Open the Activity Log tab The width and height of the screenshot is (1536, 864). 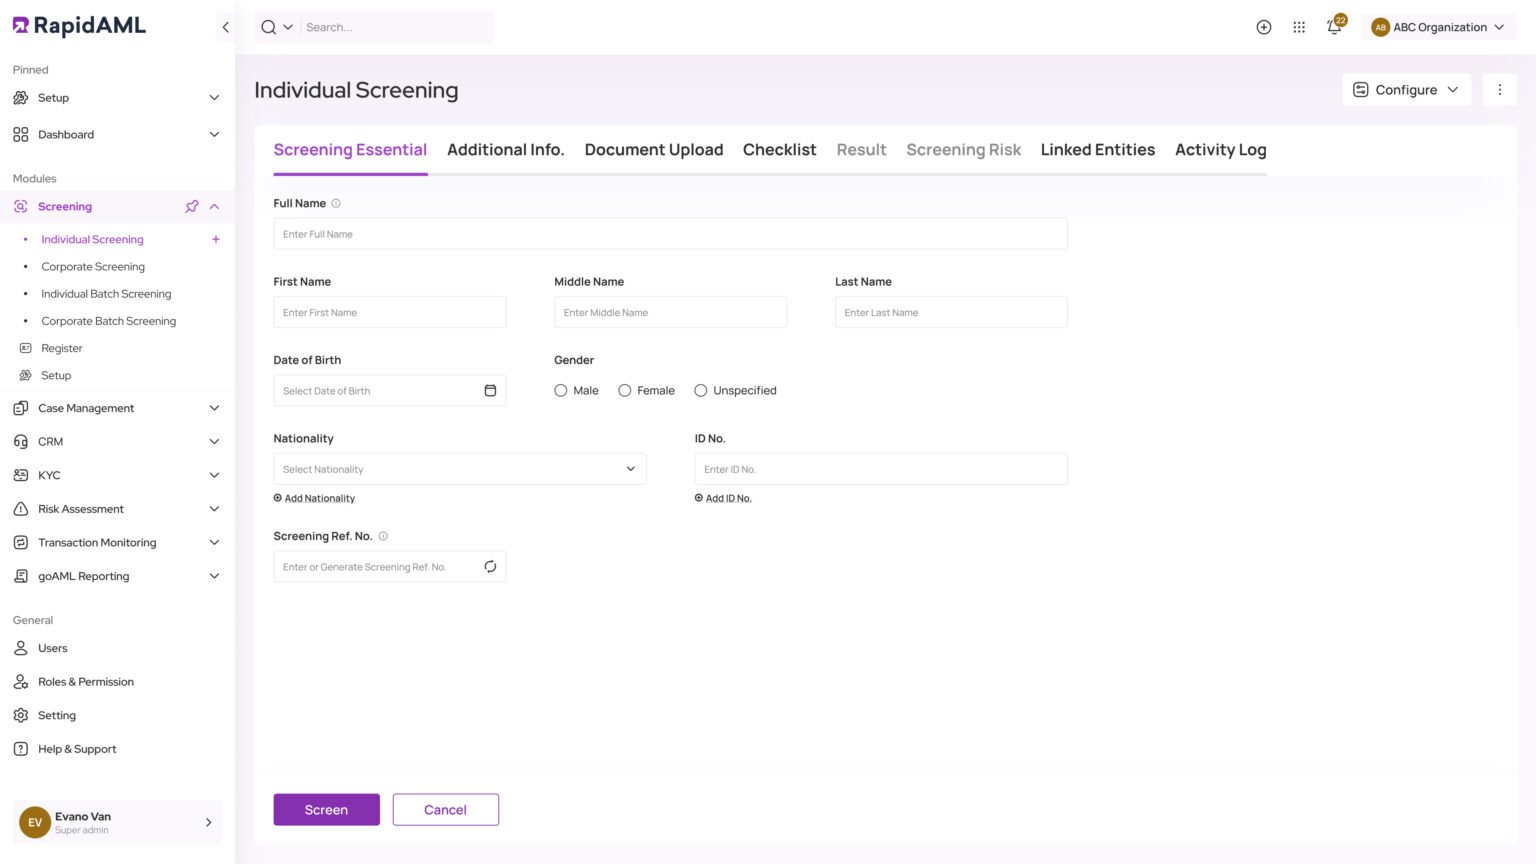[x=1220, y=149]
